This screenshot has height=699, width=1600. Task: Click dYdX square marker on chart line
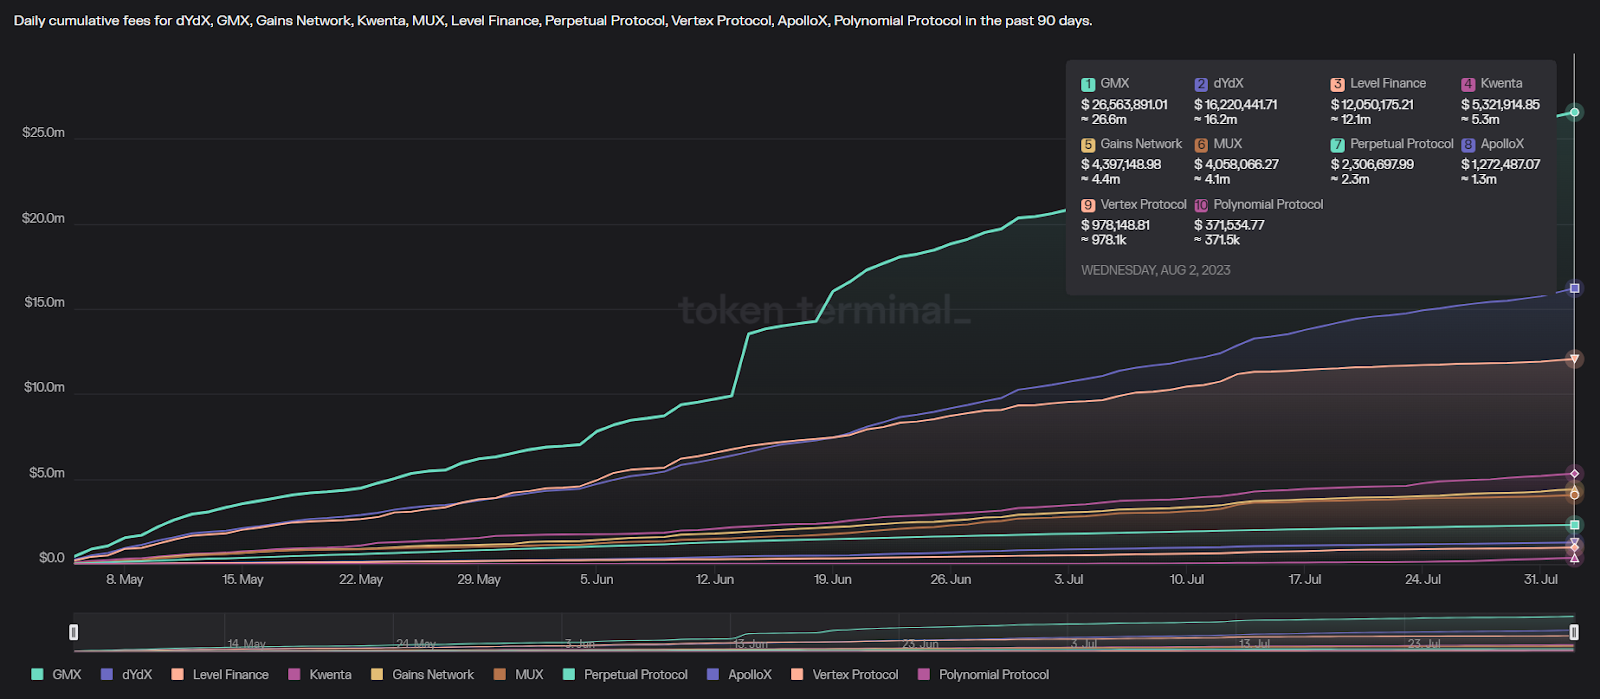[1574, 288]
